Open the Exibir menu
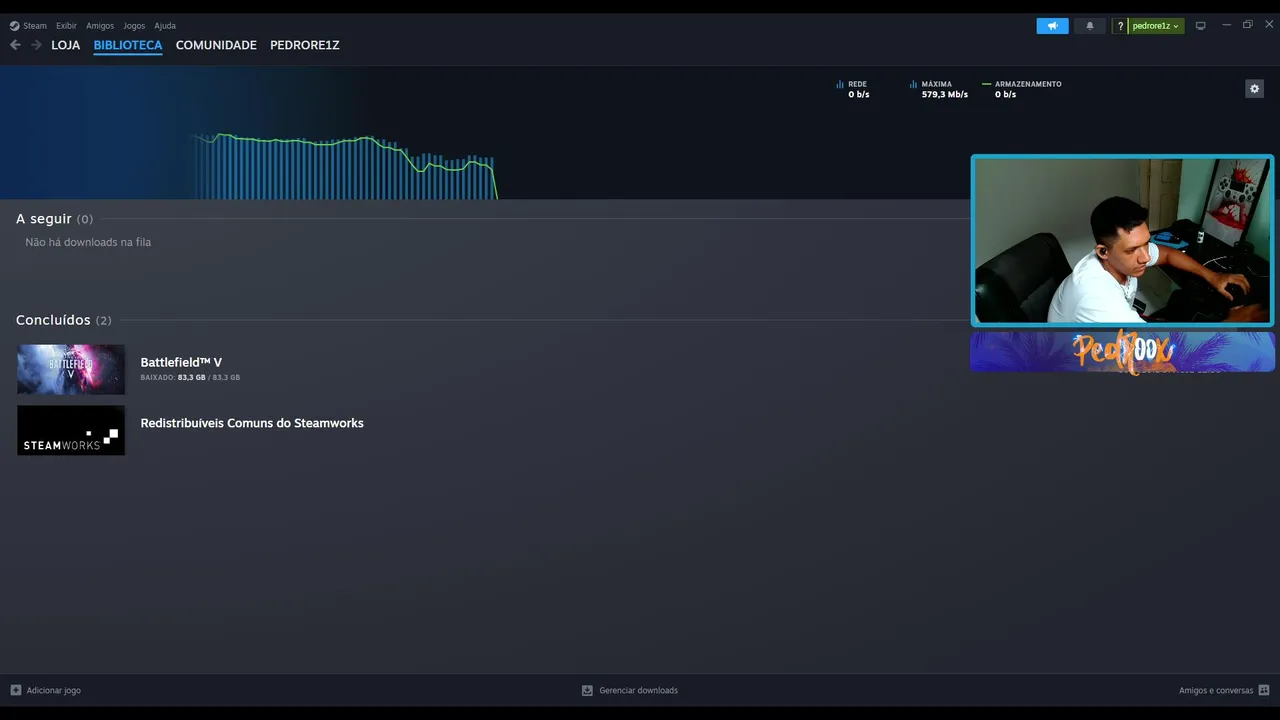 coord(66,26)
